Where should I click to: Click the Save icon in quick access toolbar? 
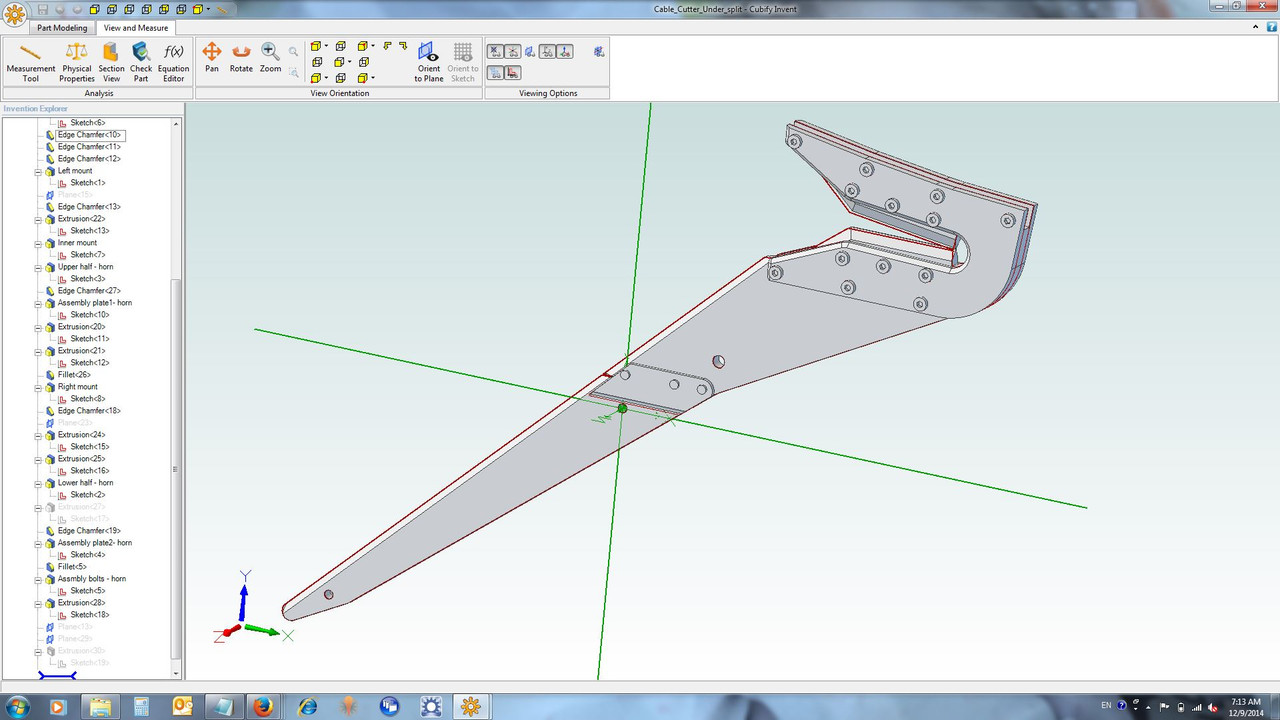[42, 9]
